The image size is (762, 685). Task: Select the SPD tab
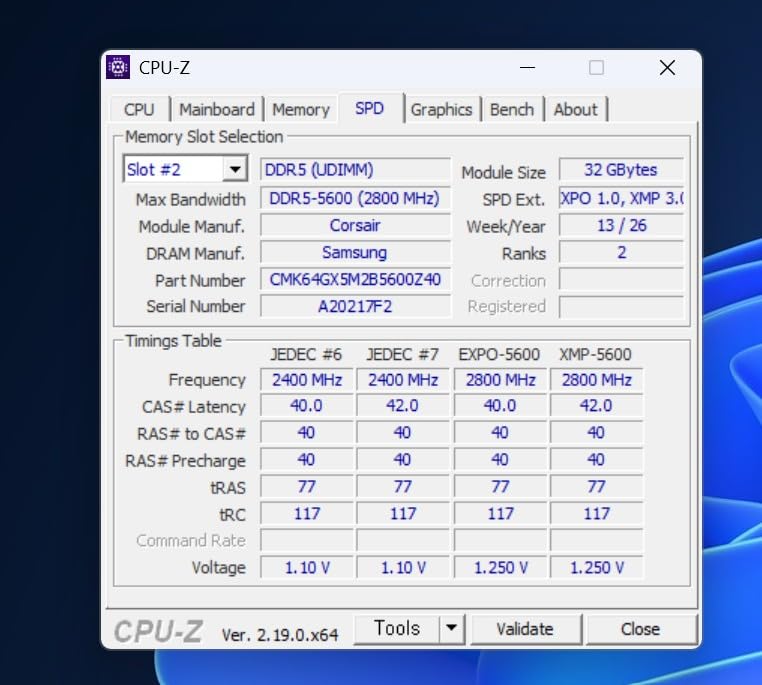pyautogui.click(x=370, y=108)
